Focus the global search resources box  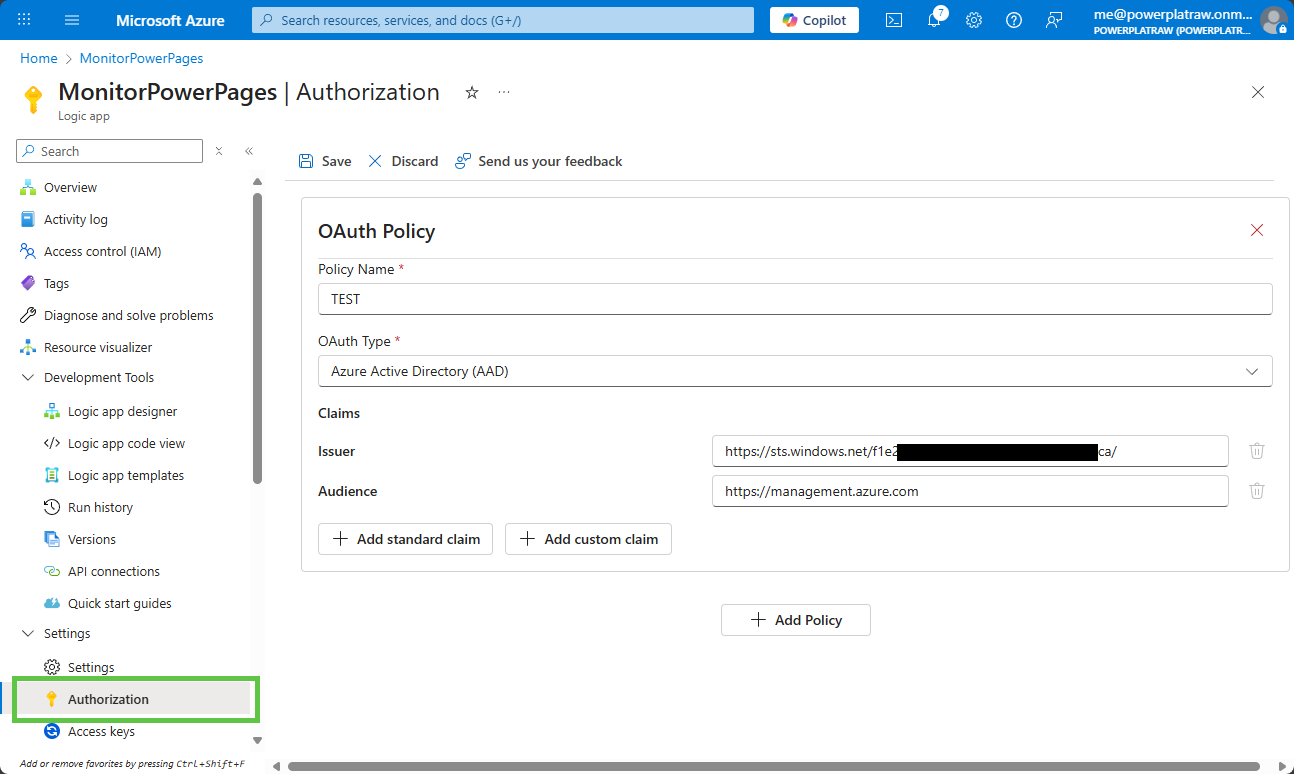pos(503,20)
